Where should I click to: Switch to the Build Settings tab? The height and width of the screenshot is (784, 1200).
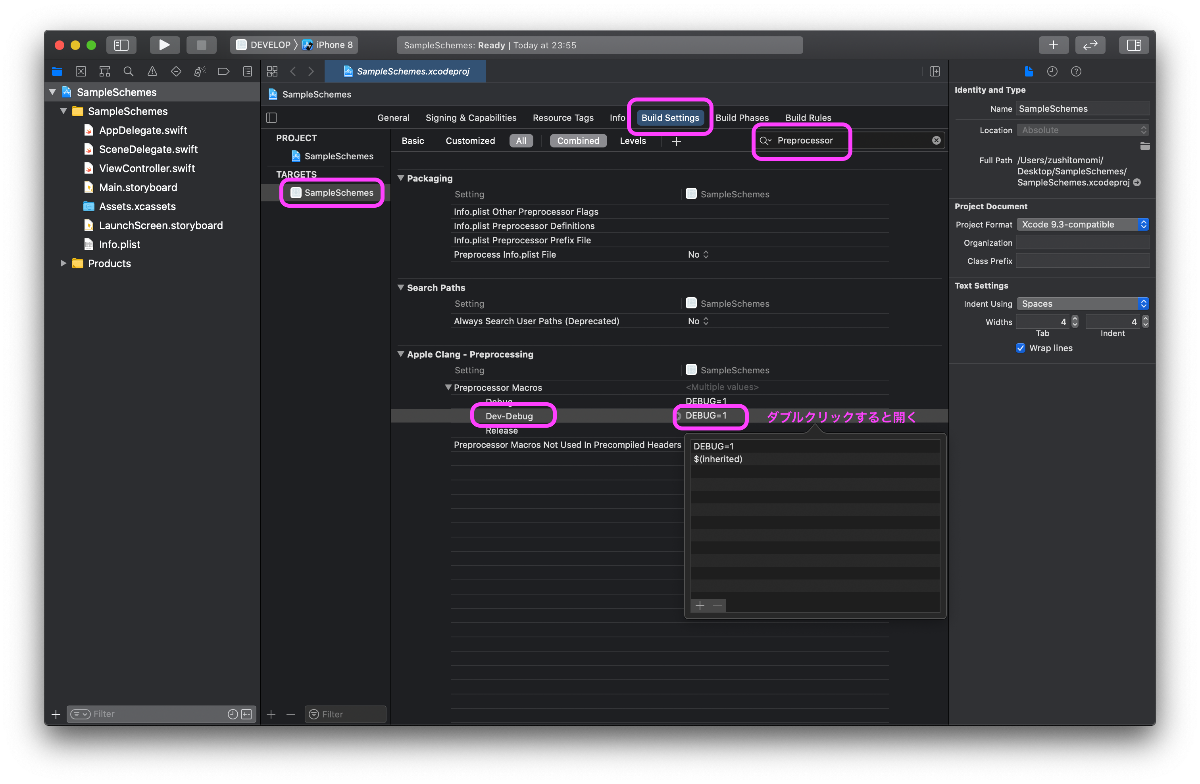[670, 118]
